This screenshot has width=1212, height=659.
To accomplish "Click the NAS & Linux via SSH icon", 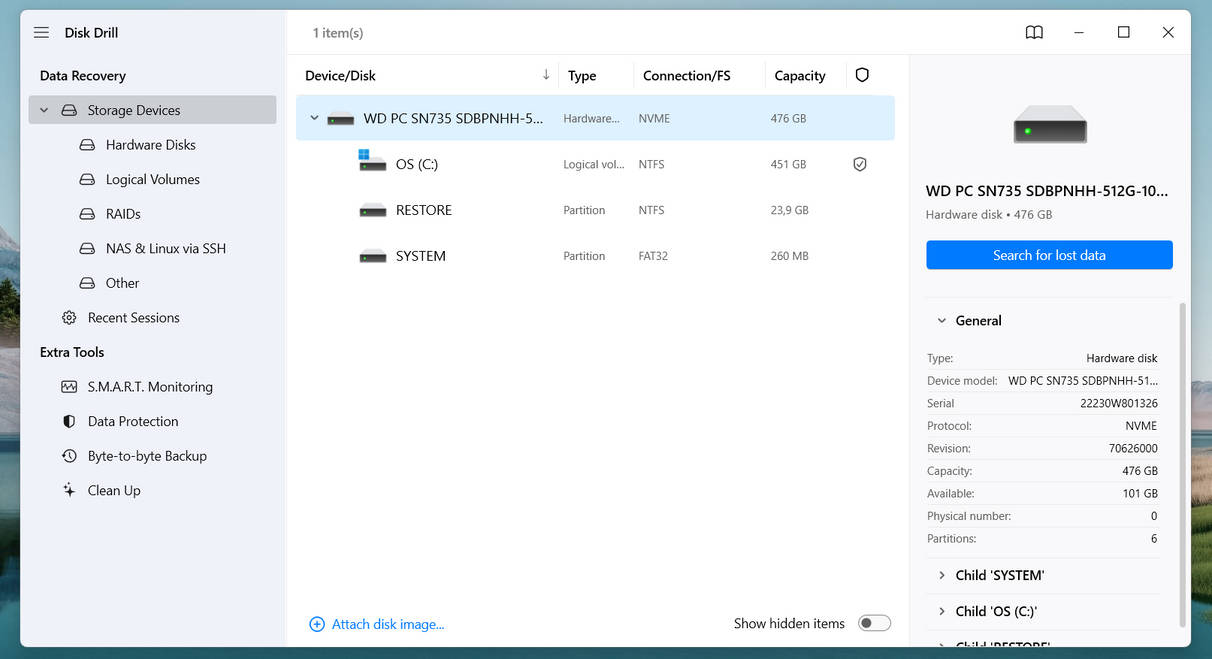I will [x=87, y=249].
